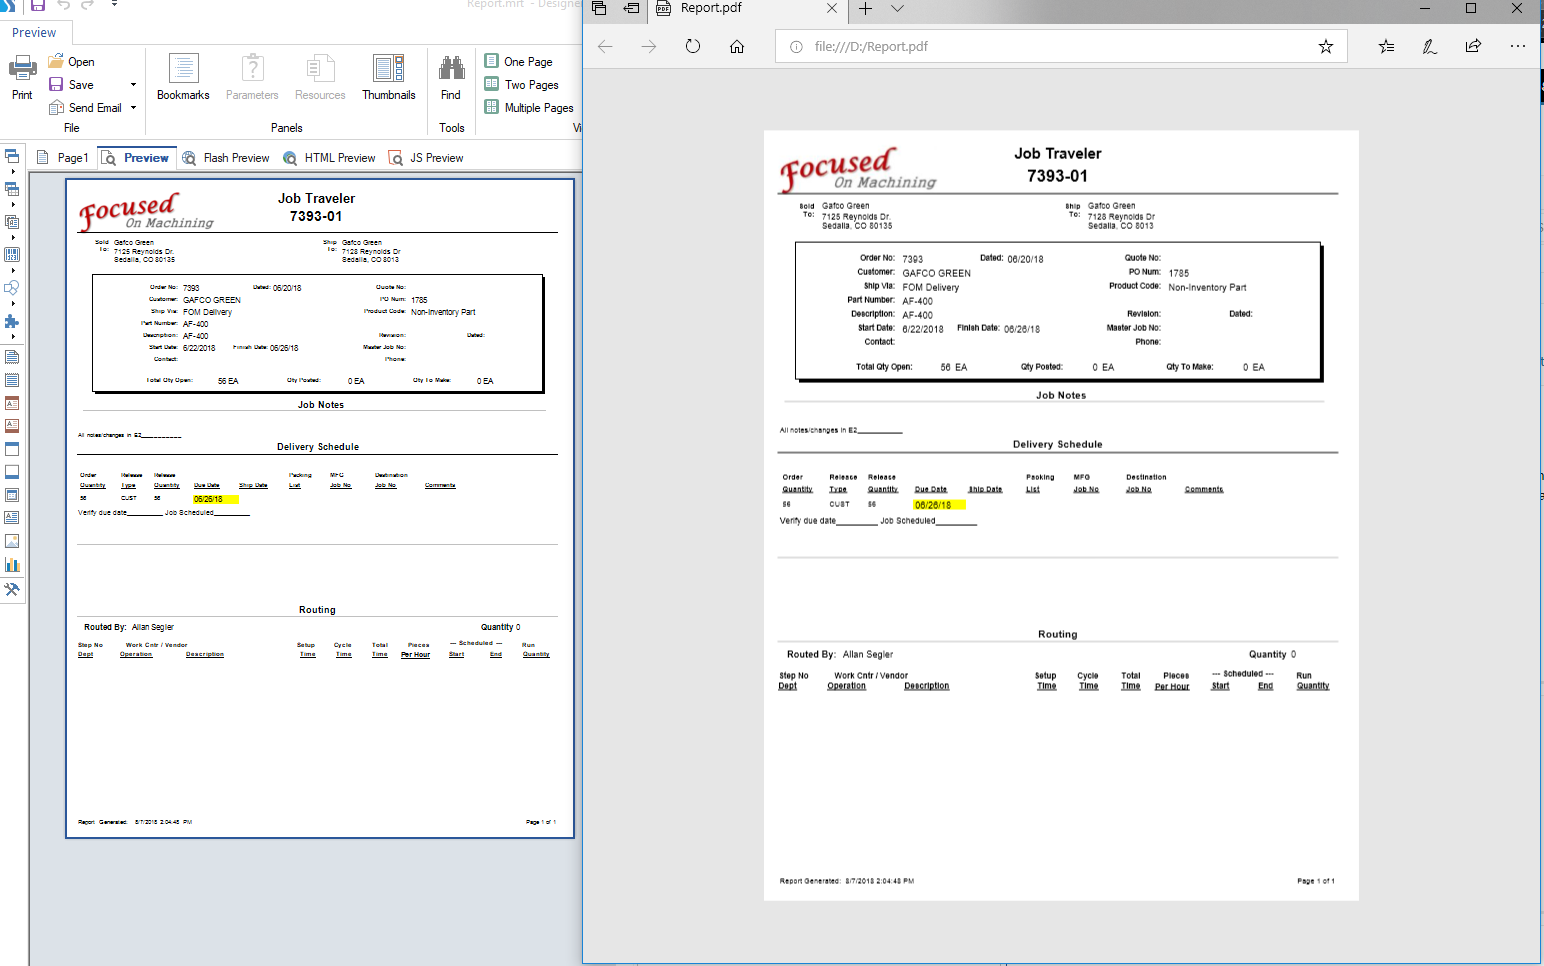Select the cross bands toolbox icon

click(x=12, y=189)
